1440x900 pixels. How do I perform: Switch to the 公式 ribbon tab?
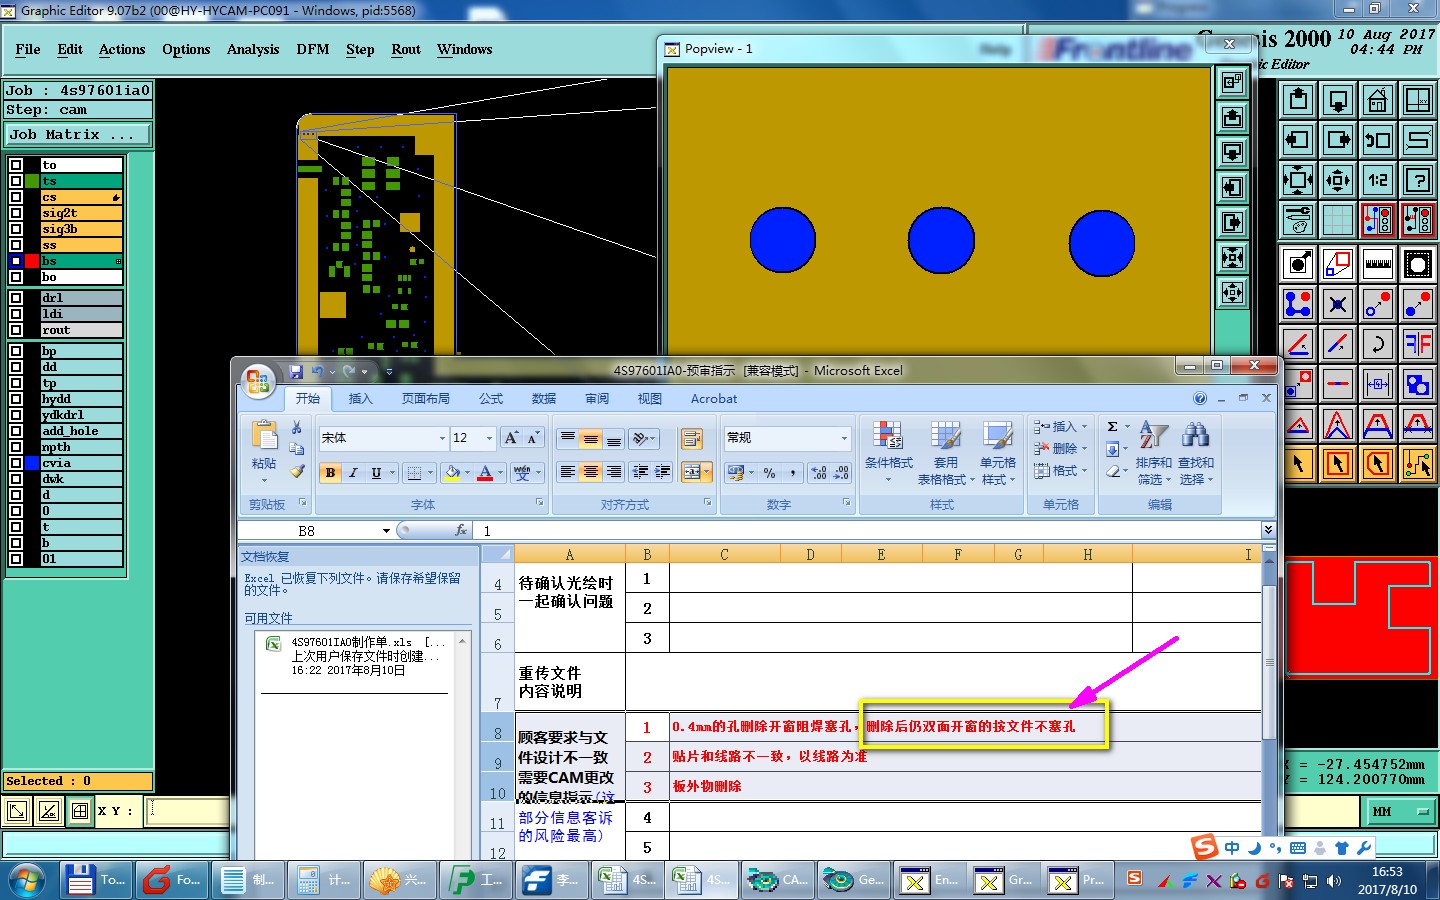pos(491,398)
